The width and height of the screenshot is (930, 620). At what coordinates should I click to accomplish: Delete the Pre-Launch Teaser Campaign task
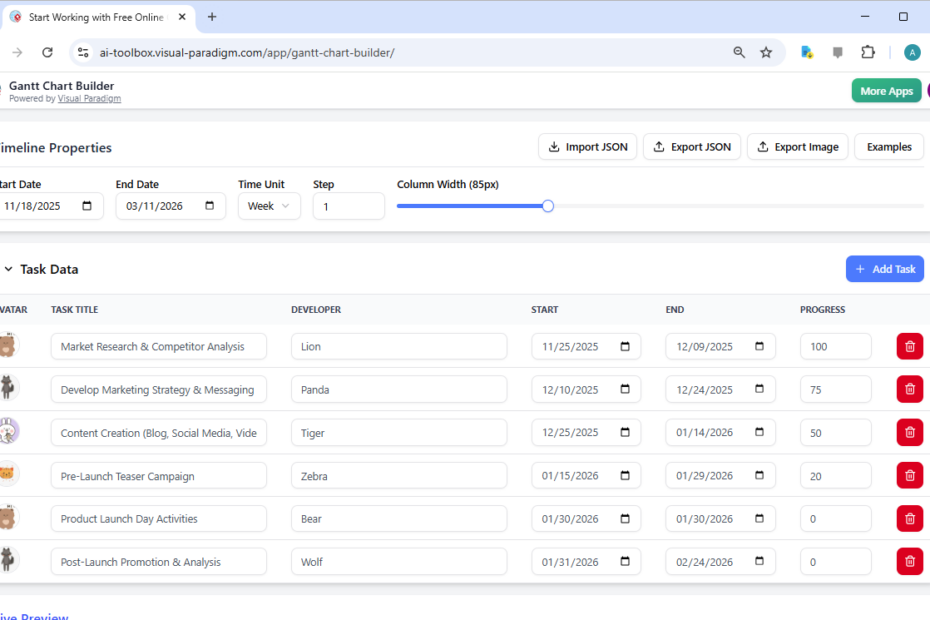click(x=909, y=475)
